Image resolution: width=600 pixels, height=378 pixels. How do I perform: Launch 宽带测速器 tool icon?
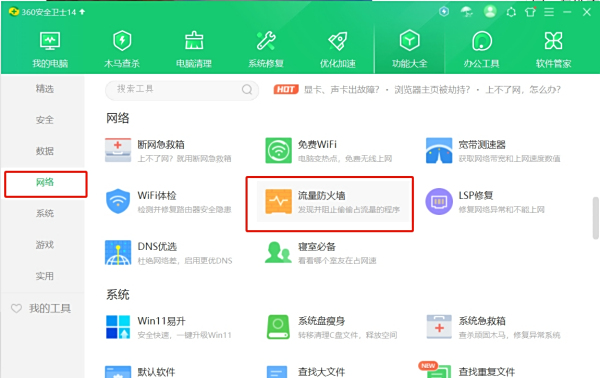click(439, 150)
